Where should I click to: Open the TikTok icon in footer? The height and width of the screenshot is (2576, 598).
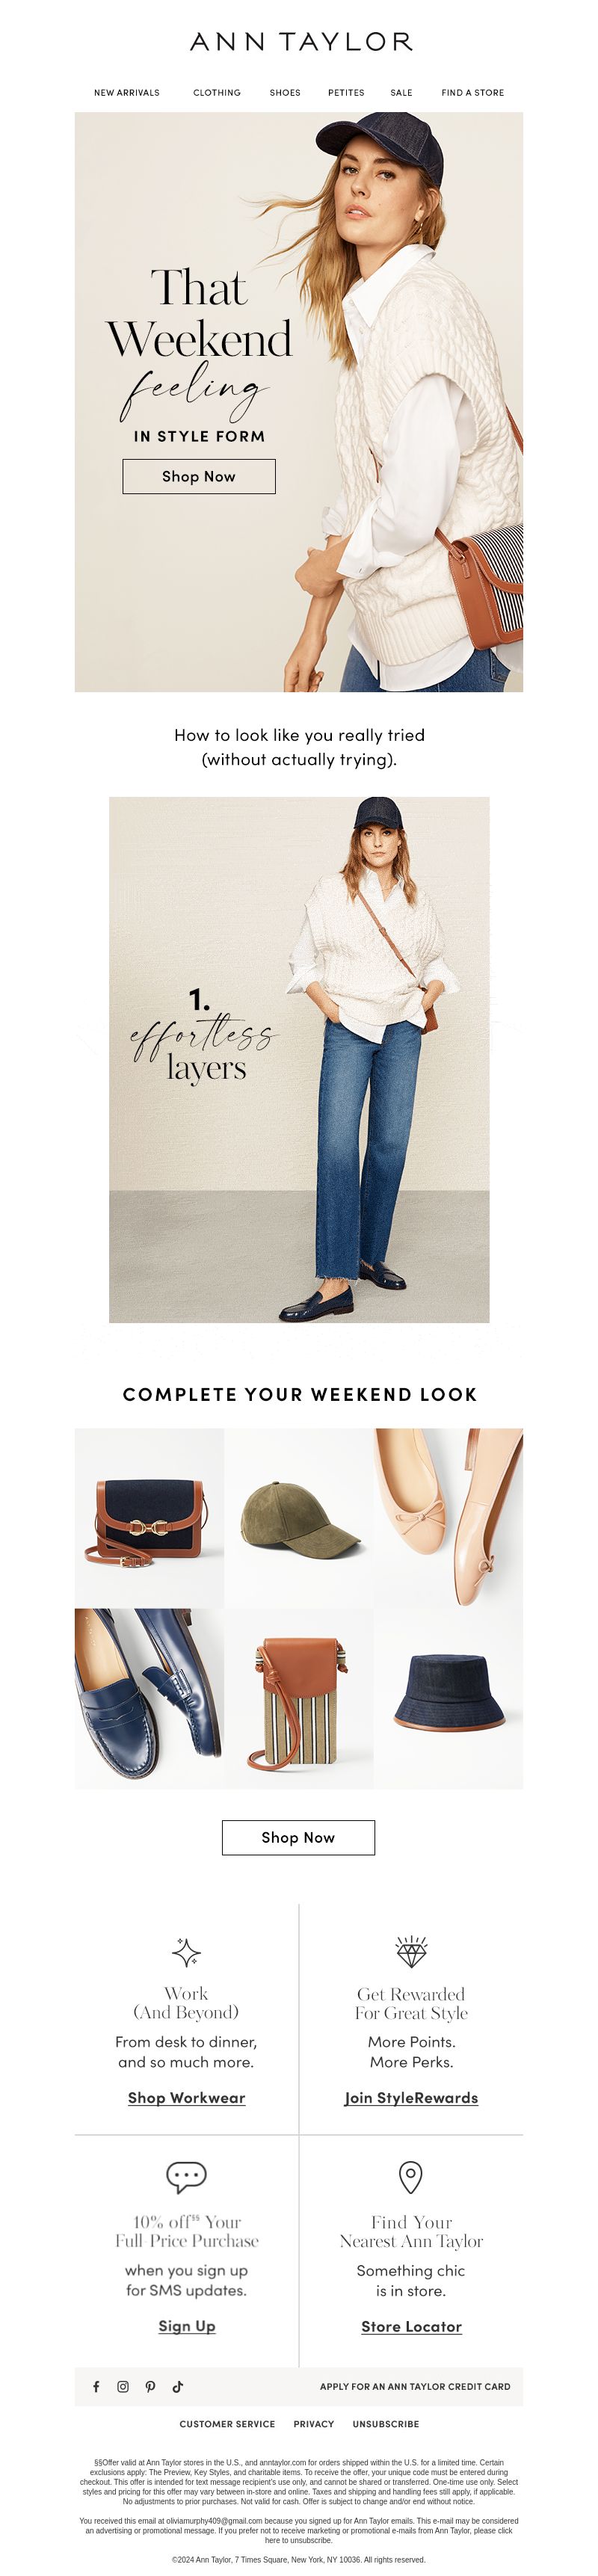click(178, 2386)
